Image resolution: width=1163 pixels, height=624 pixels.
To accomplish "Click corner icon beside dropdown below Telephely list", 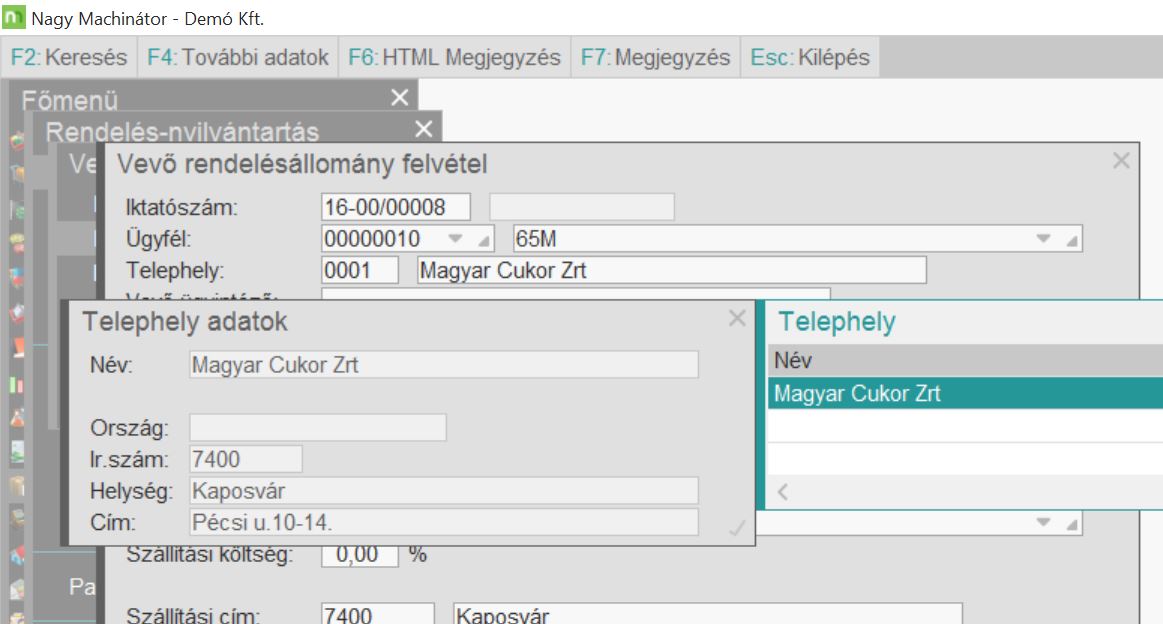I will [x=1072, y=525].
